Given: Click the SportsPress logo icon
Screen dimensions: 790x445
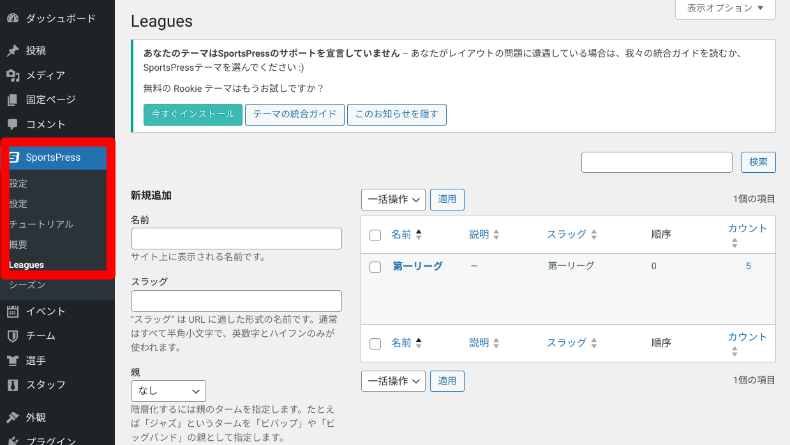Looking at the screenshot, I should click(14, 157).
